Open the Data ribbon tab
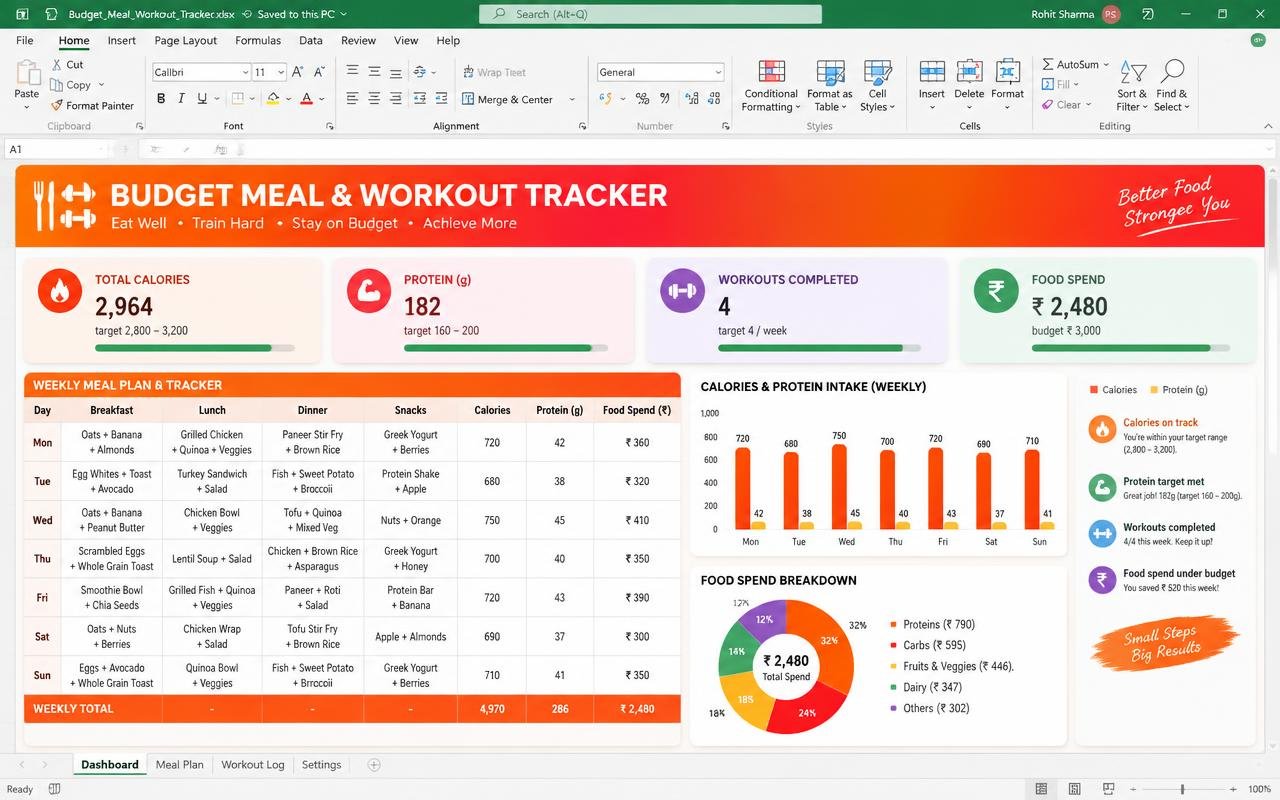 click(311, 41)
